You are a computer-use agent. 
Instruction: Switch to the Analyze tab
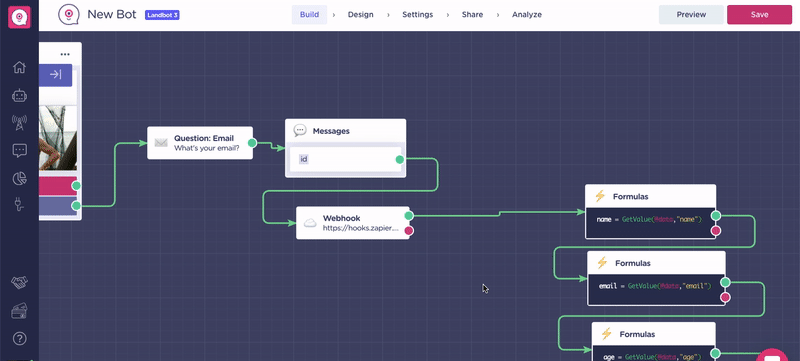(x=527, y=15)
